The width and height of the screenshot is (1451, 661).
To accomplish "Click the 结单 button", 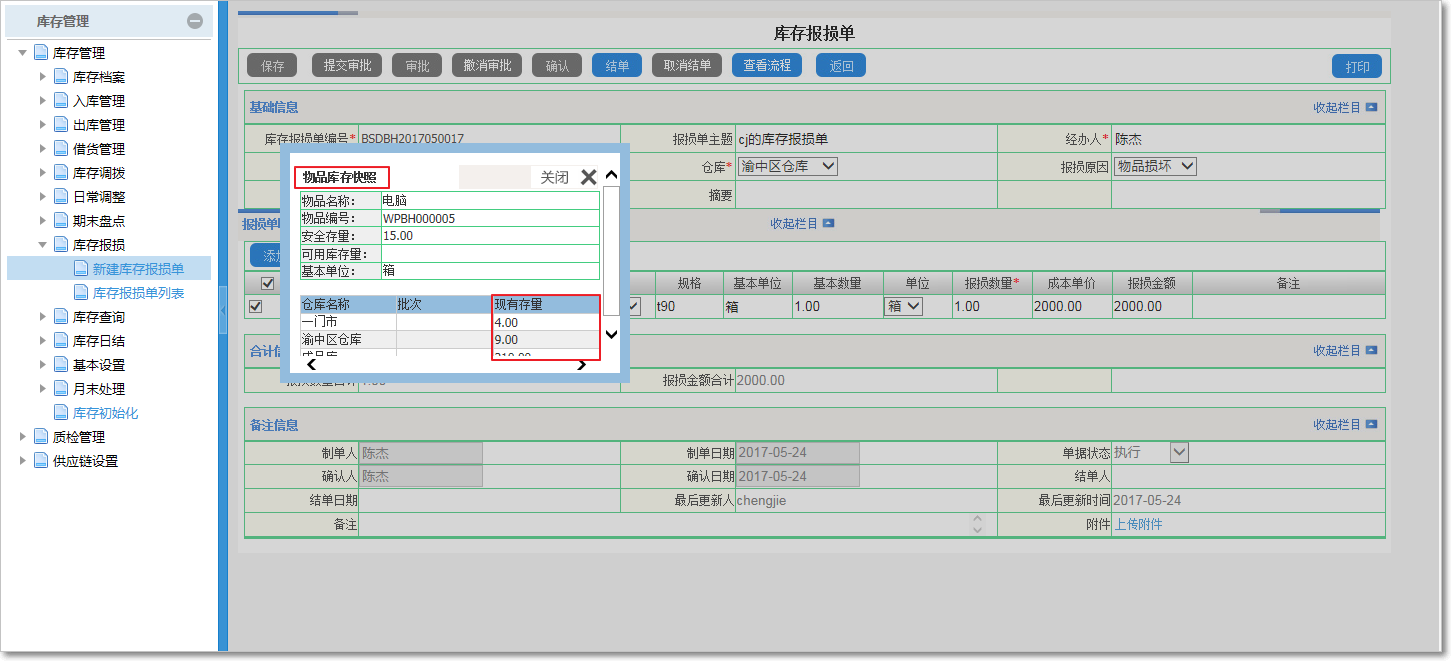I will (617, 66).
